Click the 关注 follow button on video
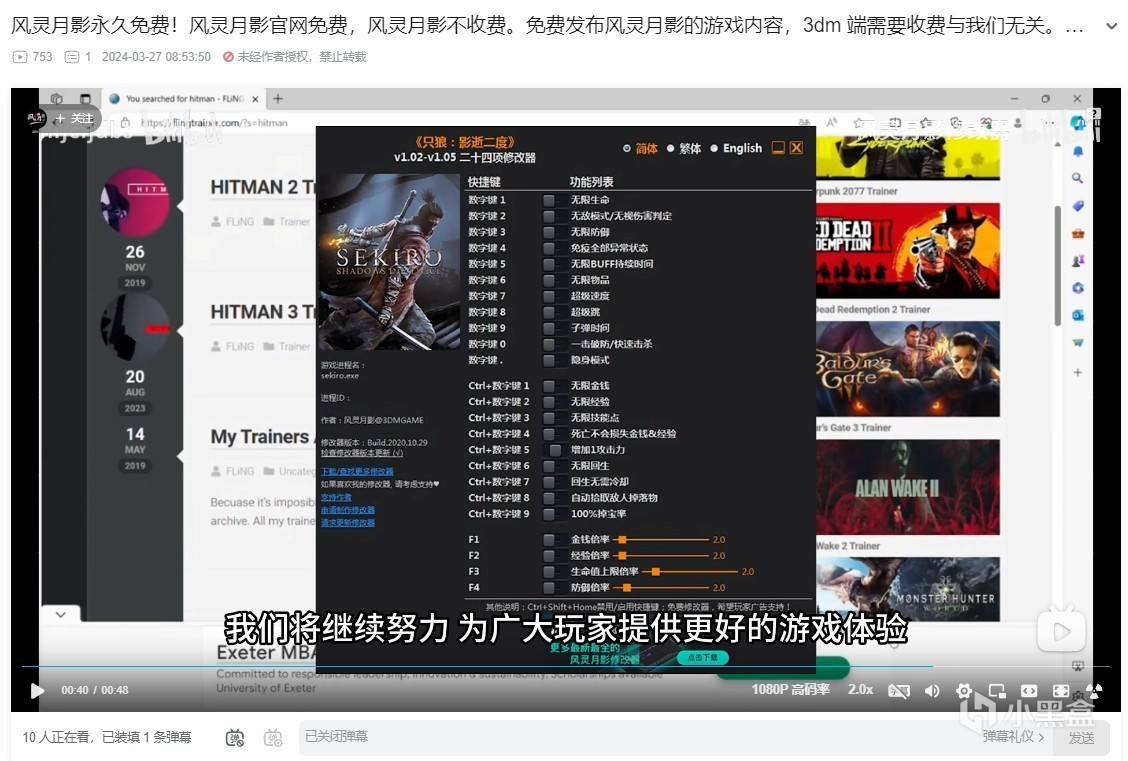 (75, 119)
